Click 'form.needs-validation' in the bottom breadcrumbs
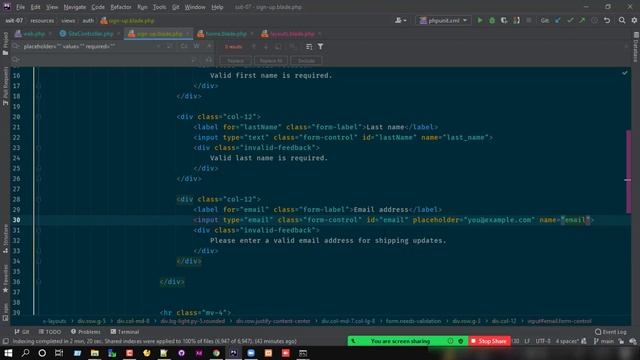This screenshot has width=640, height=360. [x=413, y=321]
